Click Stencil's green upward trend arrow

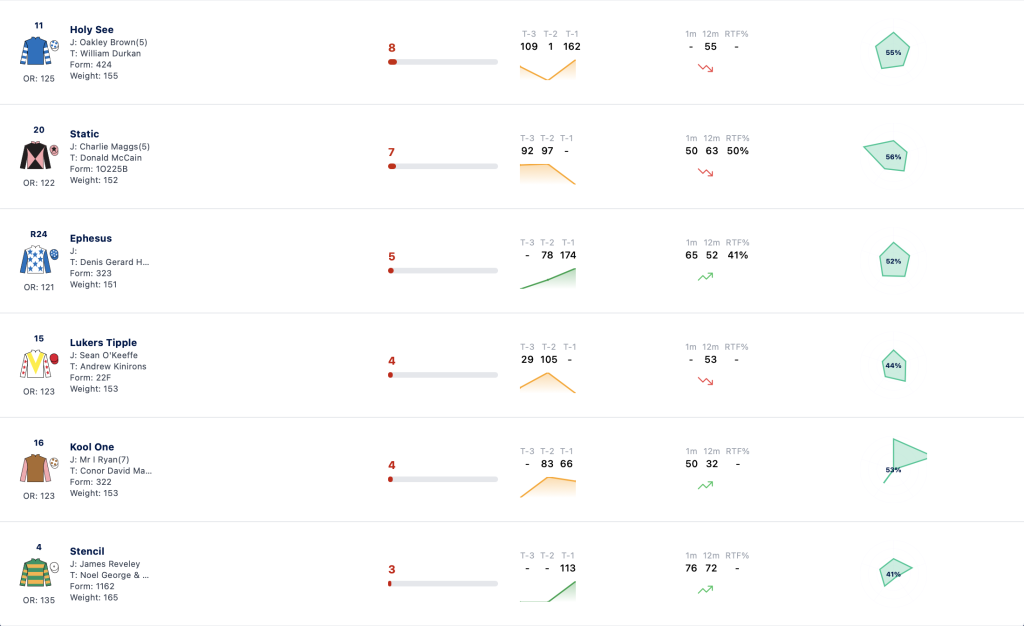point(705,589)
